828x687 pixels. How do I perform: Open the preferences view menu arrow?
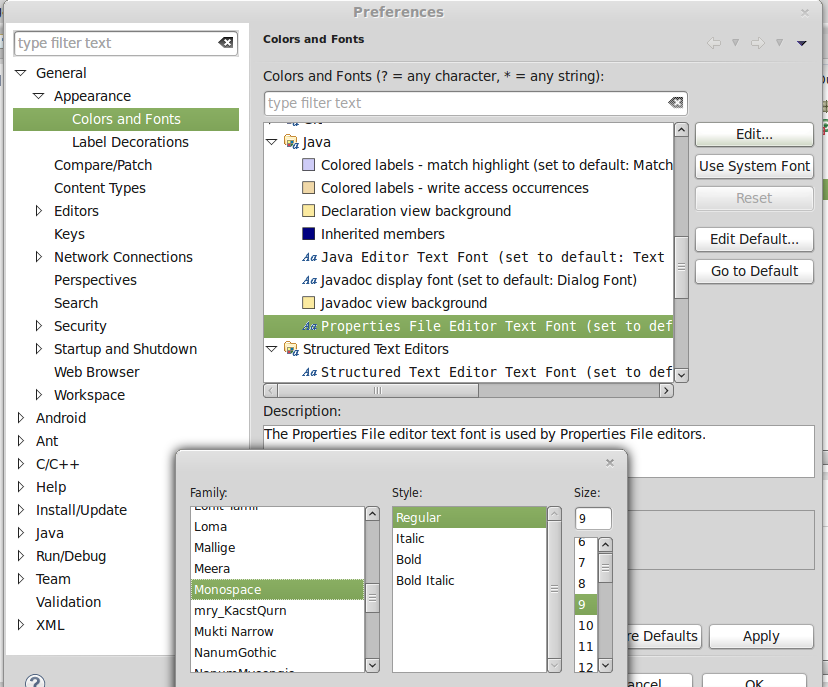[802, 43]
